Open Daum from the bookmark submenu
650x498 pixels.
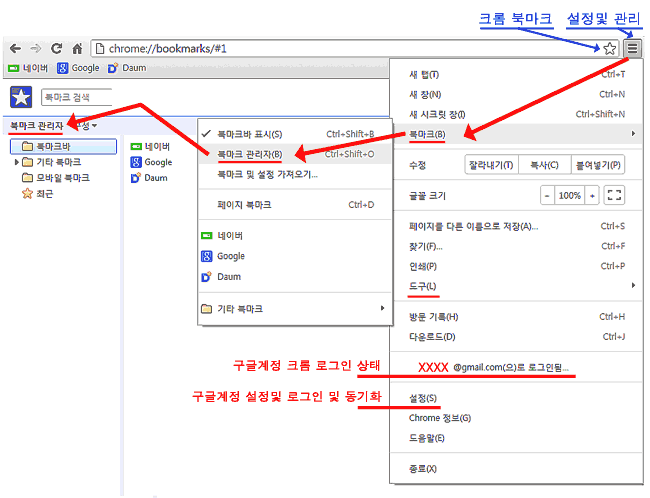(295, 277)
